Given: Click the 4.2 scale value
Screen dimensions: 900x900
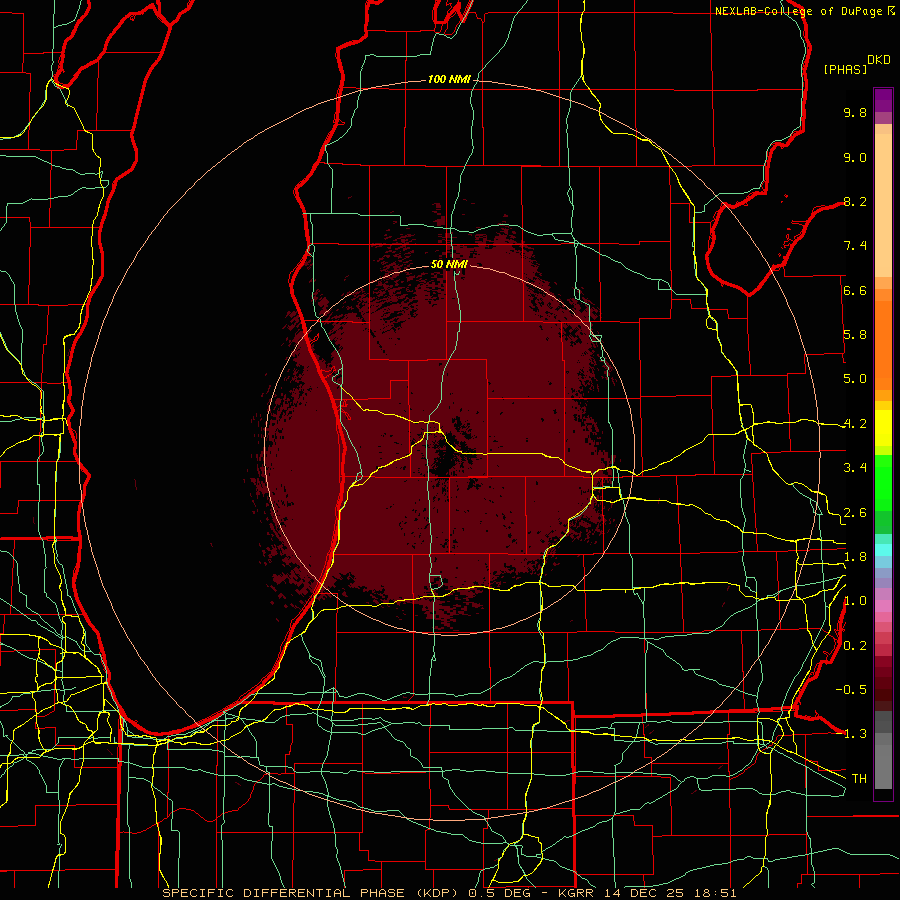Looking at the screenshot, I should [855, 424].
